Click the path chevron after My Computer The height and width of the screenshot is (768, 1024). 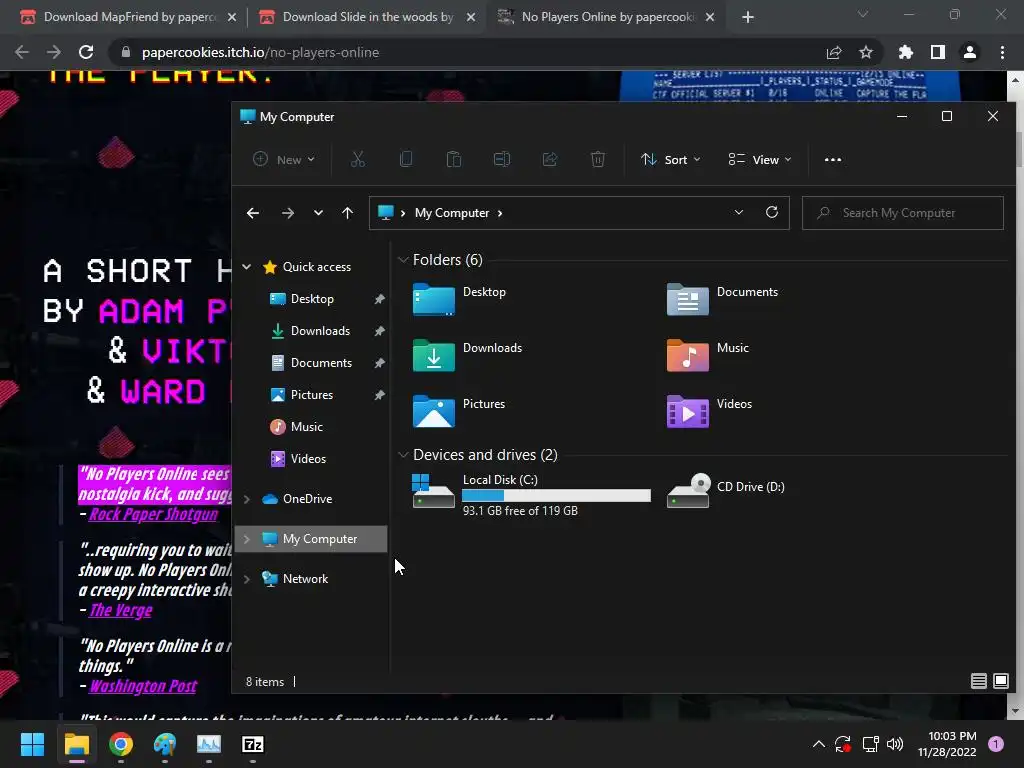[500, 213]
